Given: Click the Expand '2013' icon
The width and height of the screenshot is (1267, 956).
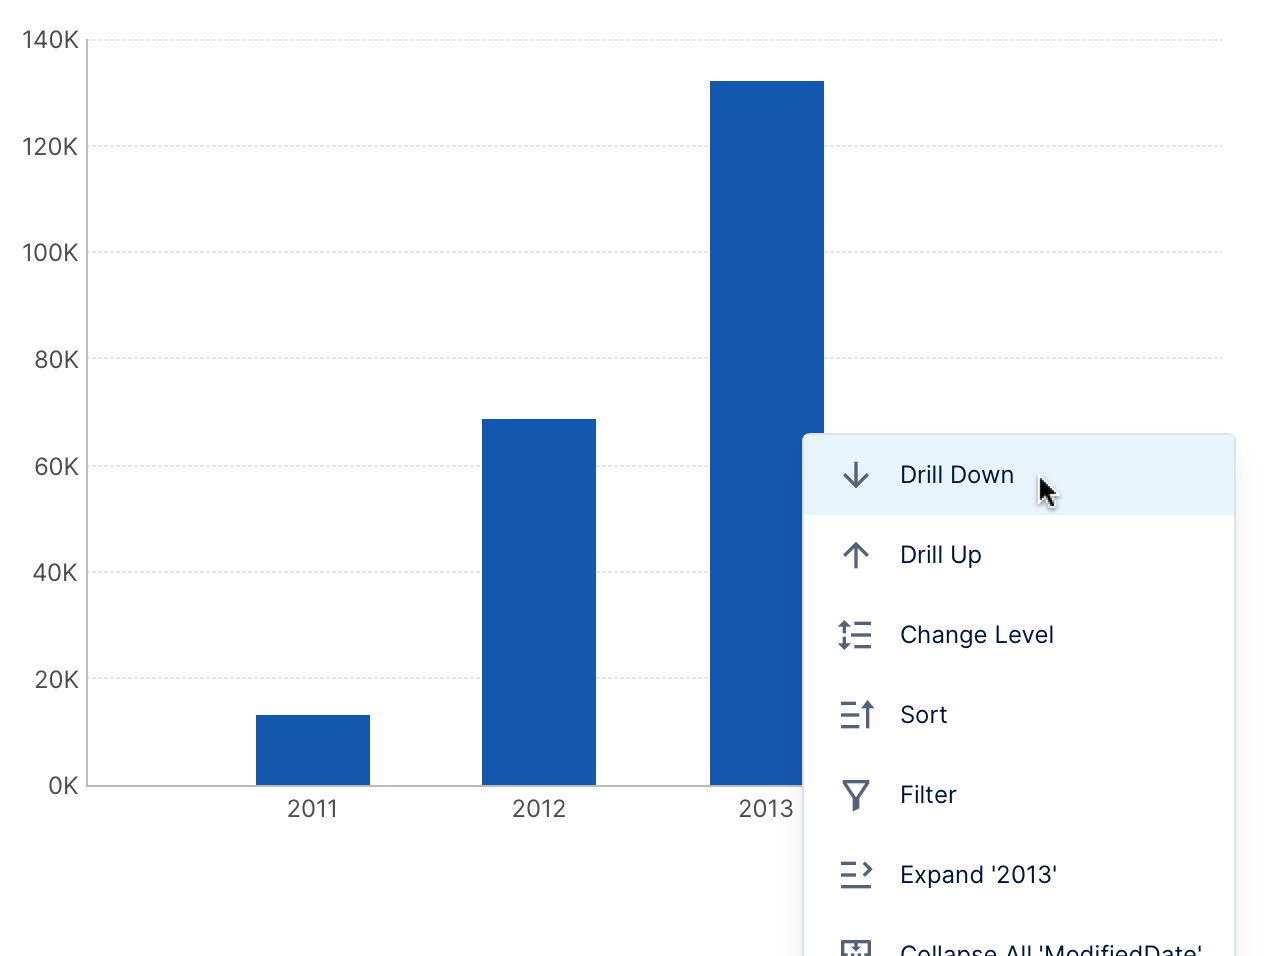Looking at the screenshot, I should (855, 875).
